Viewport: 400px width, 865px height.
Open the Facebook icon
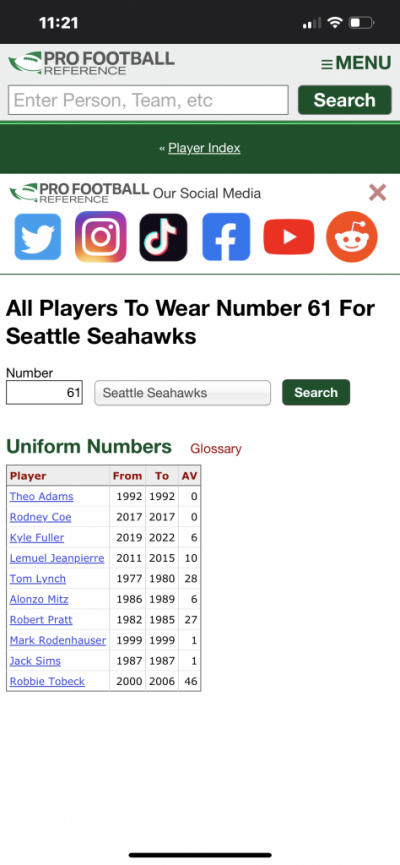[226, 237]
